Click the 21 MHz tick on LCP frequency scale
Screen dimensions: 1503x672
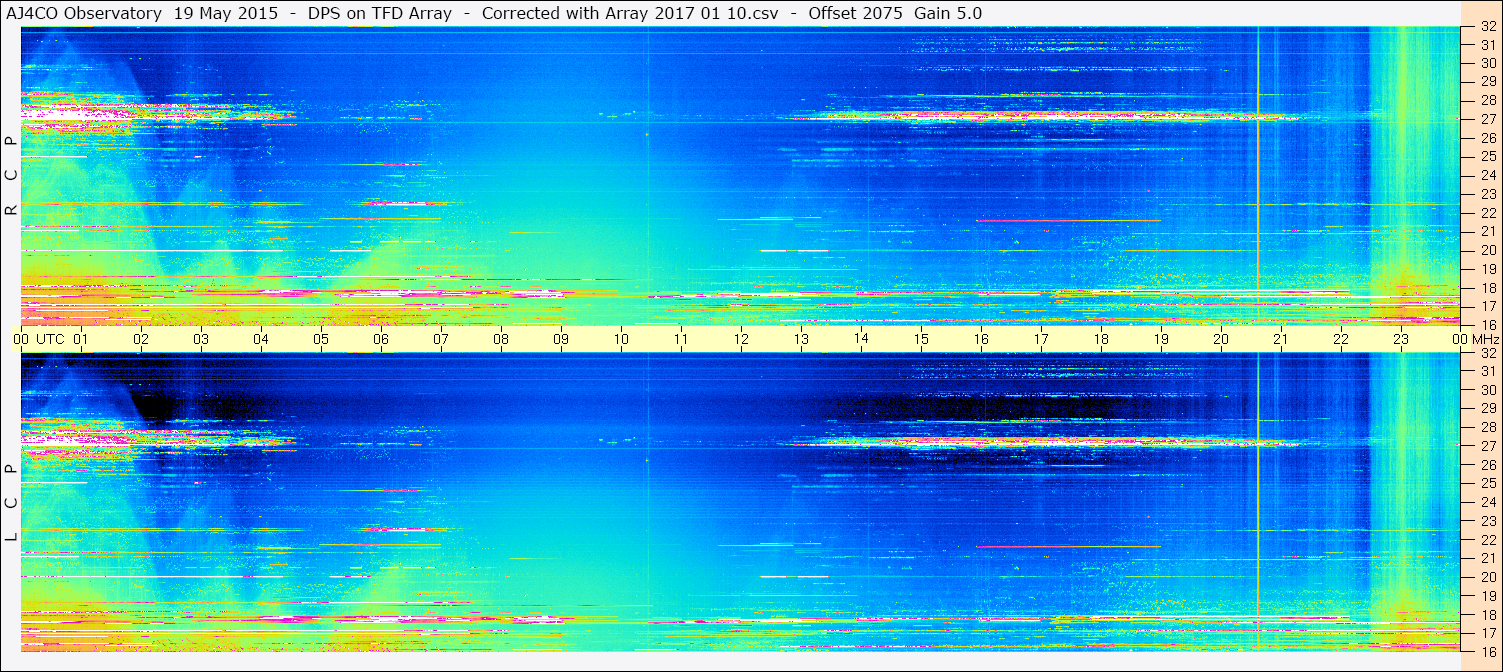(1488, 558)
